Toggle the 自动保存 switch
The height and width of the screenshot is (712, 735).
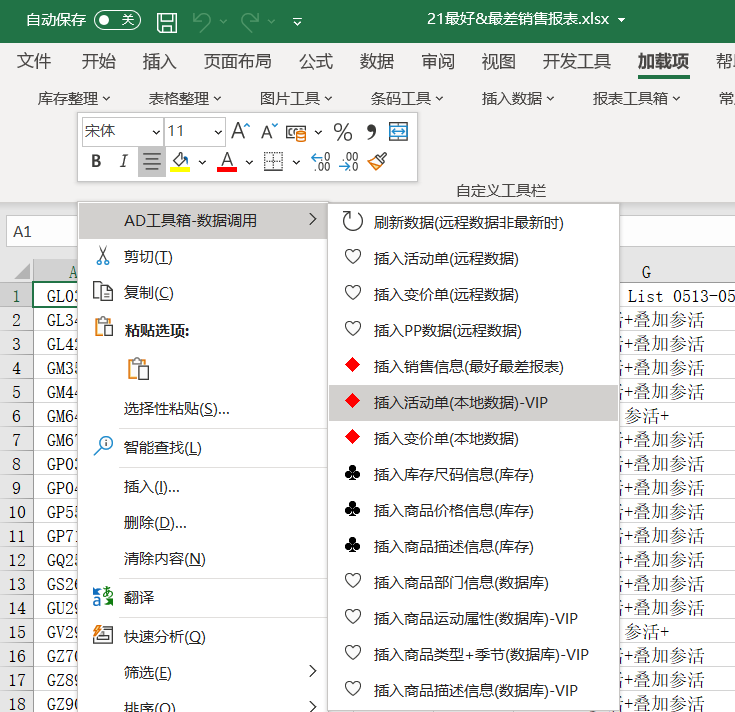[x=117, y=20]
